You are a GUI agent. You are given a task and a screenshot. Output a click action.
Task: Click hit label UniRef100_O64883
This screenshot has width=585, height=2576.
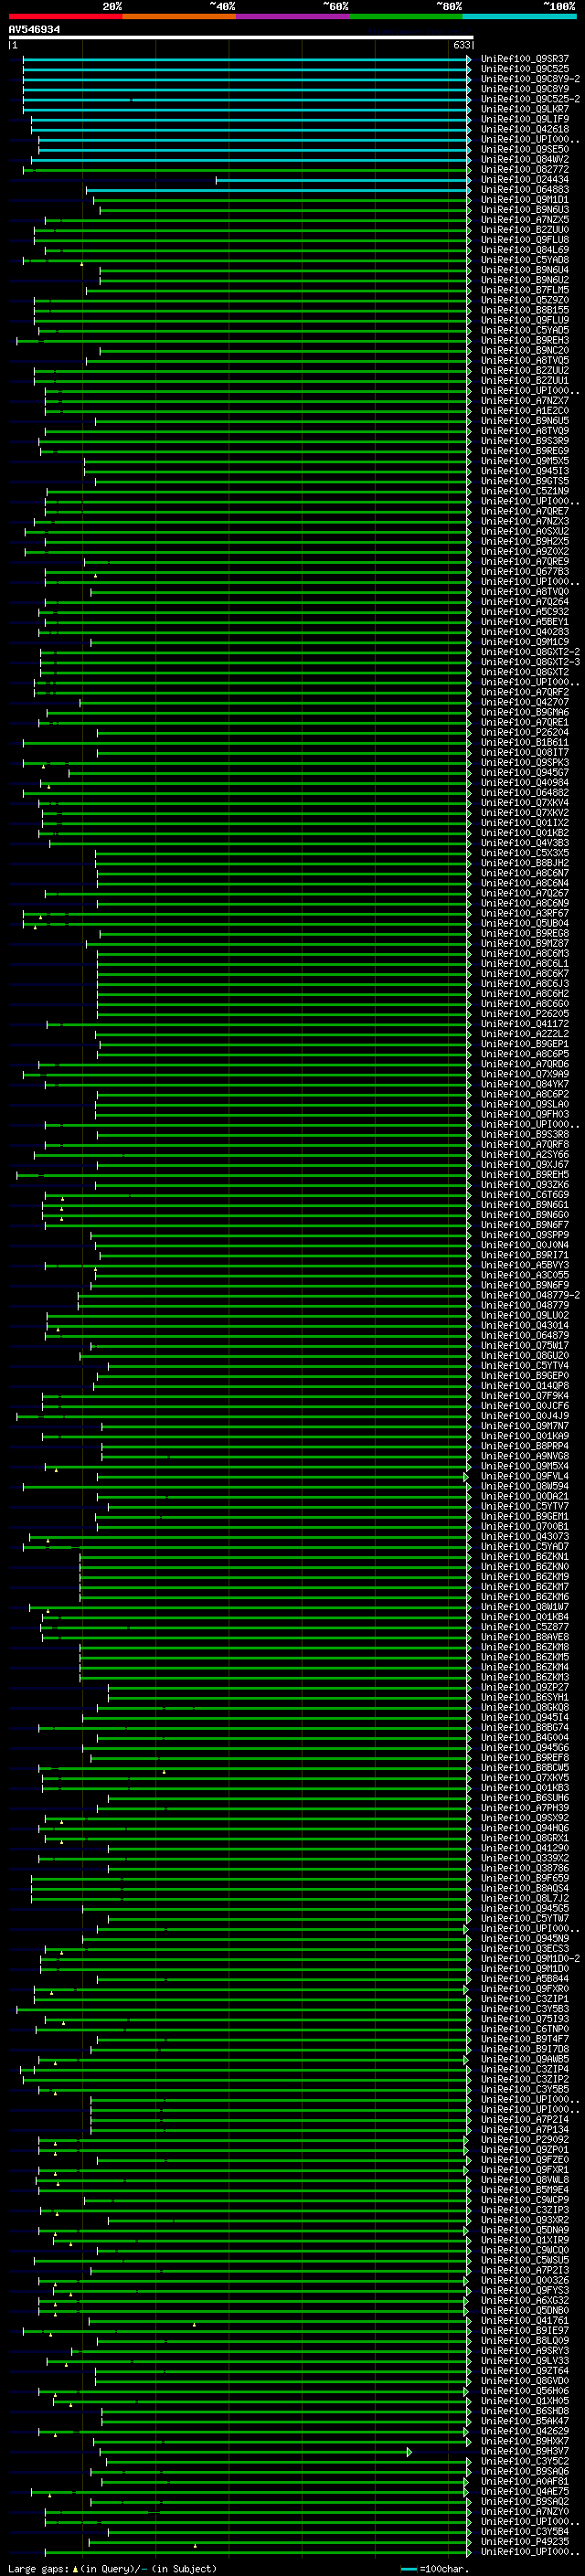(525, 190)
